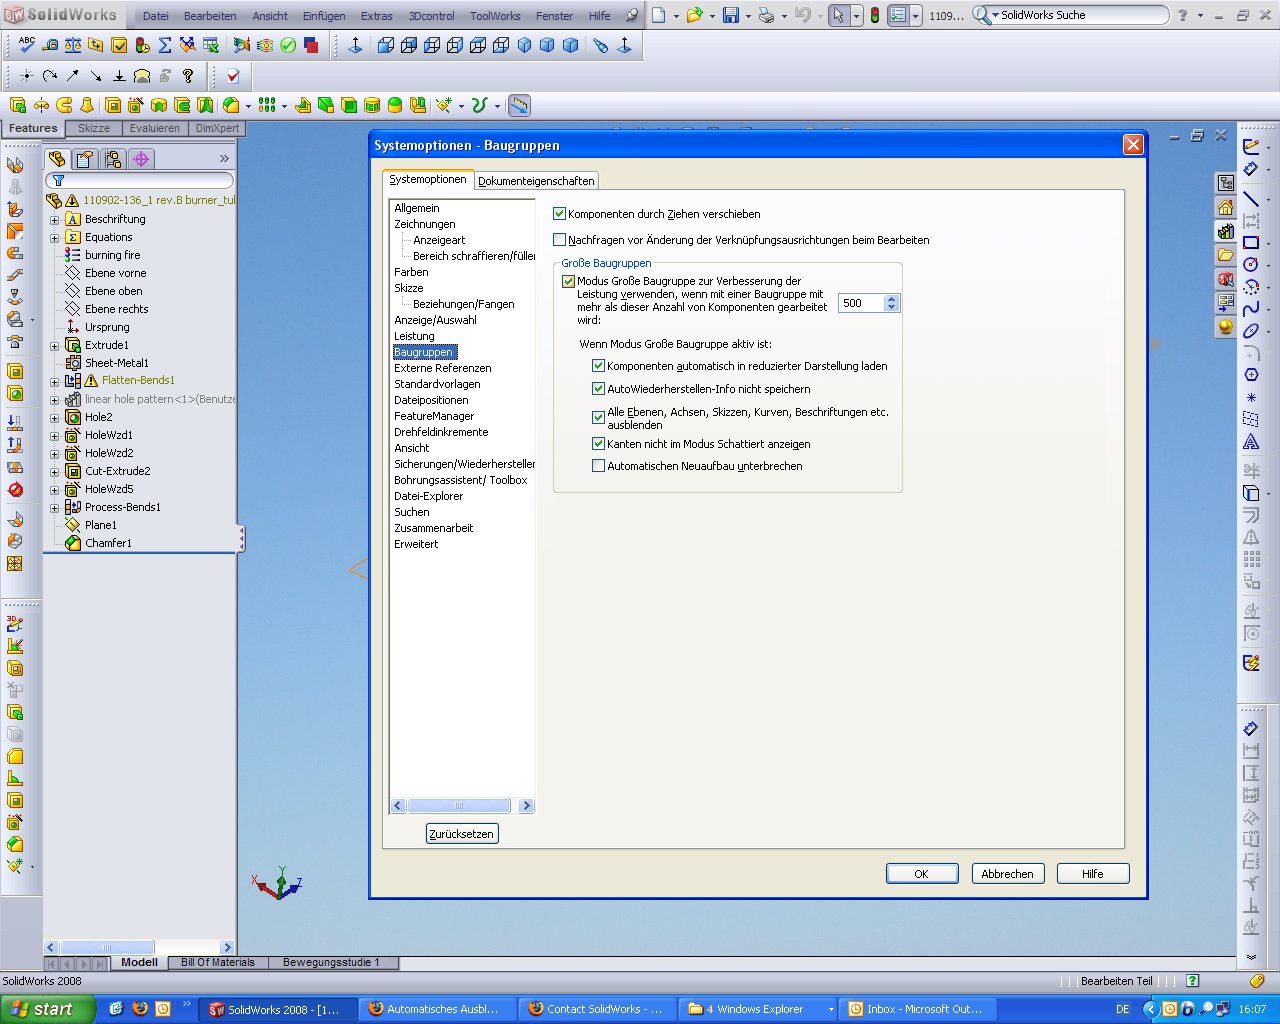Click the No Bends red icon in sheet metal toolbar

tap(15, 489)
